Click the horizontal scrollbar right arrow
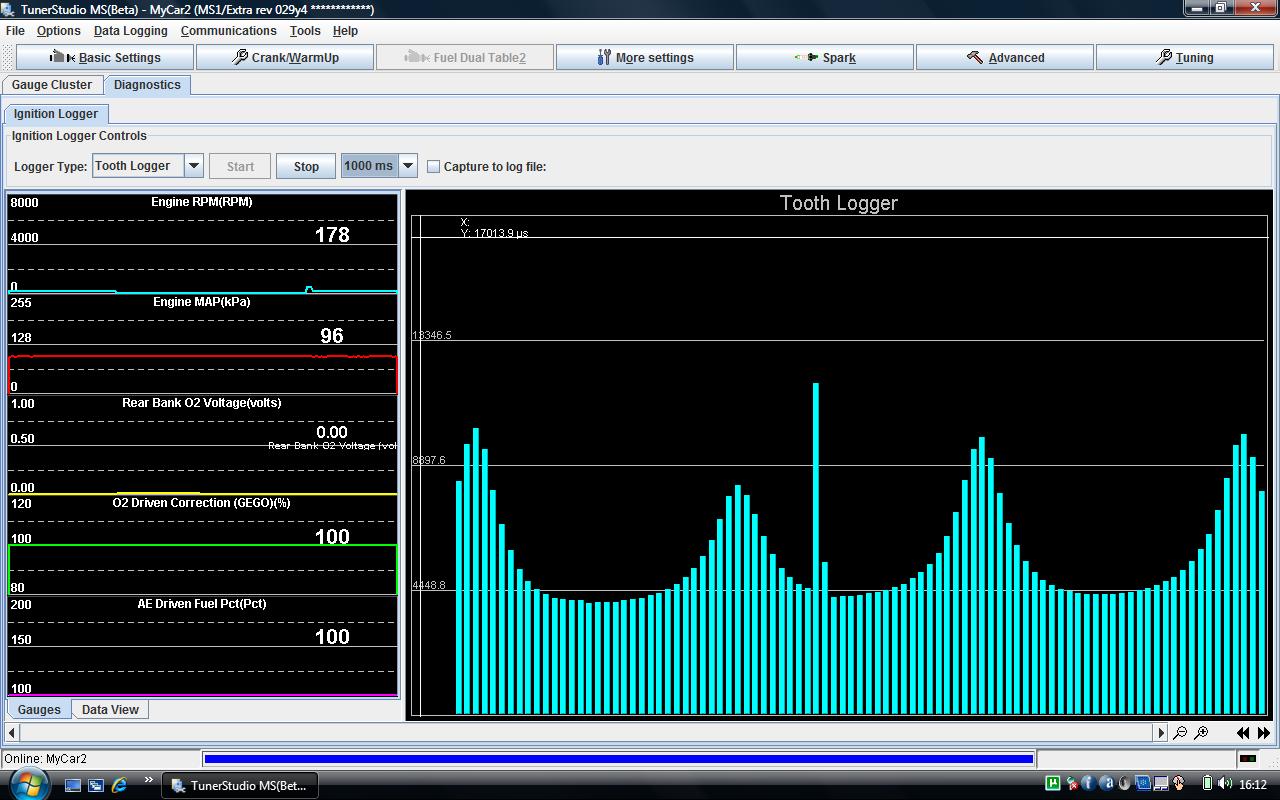This screenshot has height=800, width=1280. pos(1161,733)
